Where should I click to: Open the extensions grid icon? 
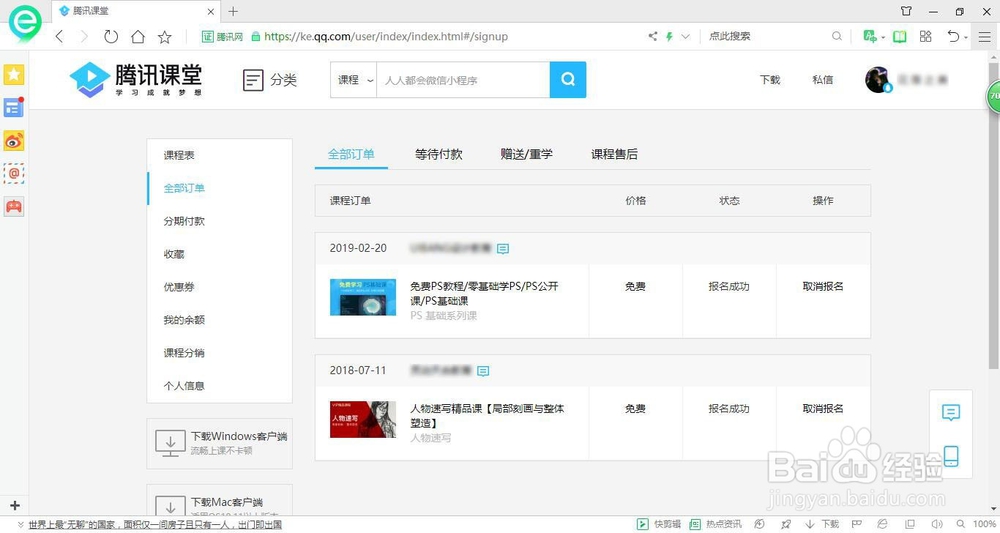(x=926, y=36)
